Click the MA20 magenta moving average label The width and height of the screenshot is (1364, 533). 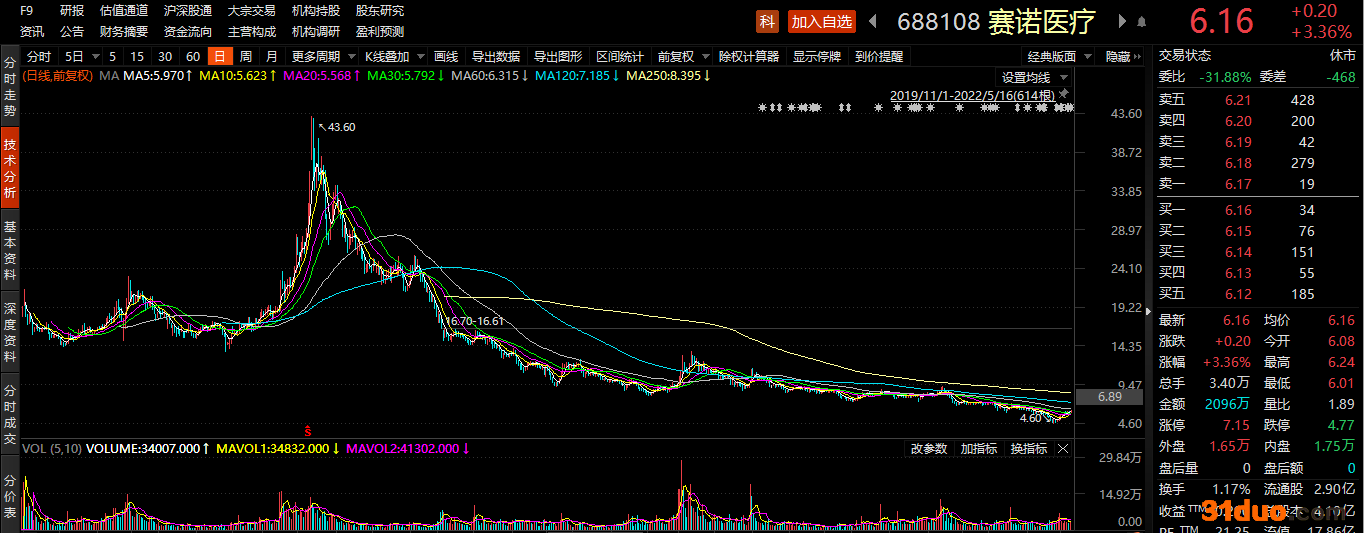click(x=322, y=75)
